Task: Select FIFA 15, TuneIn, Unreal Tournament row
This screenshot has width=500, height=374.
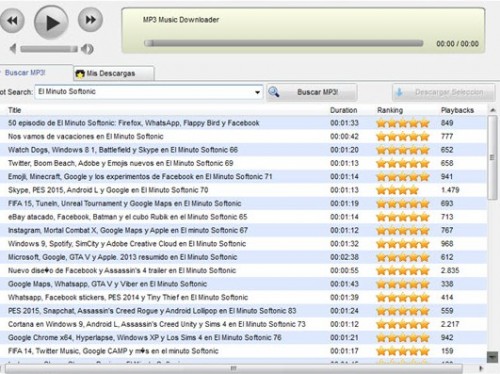Action: pyautogui.click(x=243, y=203)
